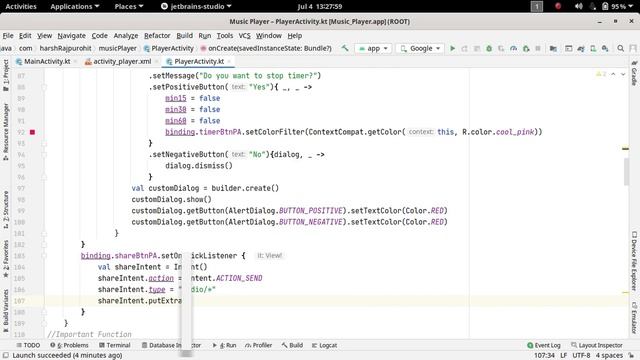Image resolution: width=640 pixels, height=360 pixels.
Task: Open the Emulator side panel
Action: pyautogui.click(x=634, y=318)
